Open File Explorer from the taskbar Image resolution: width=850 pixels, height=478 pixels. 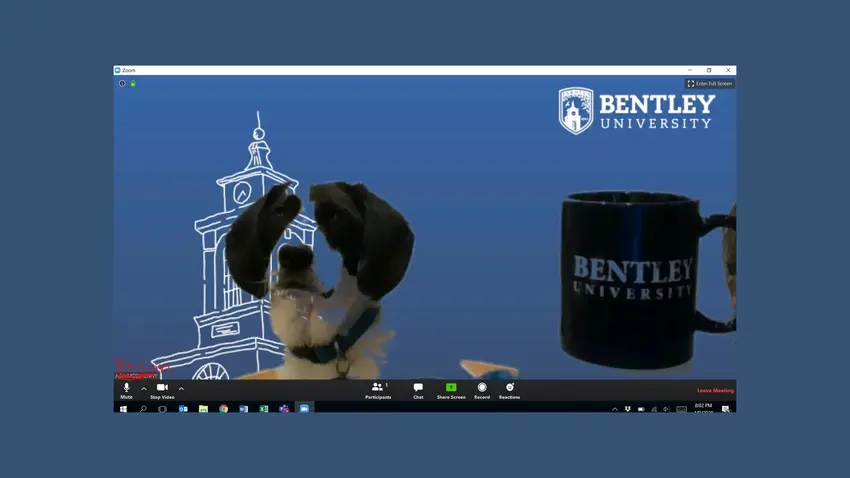click(x=203, y=409)
